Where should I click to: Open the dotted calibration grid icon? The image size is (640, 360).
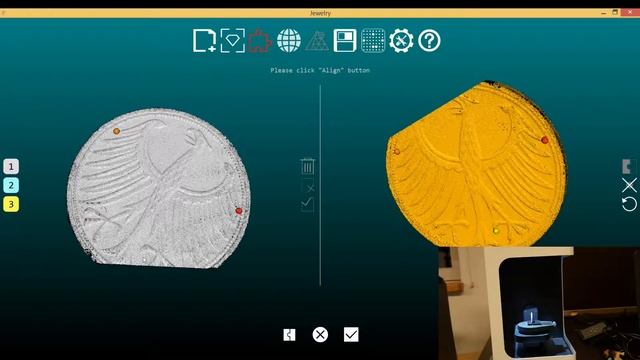373,40
